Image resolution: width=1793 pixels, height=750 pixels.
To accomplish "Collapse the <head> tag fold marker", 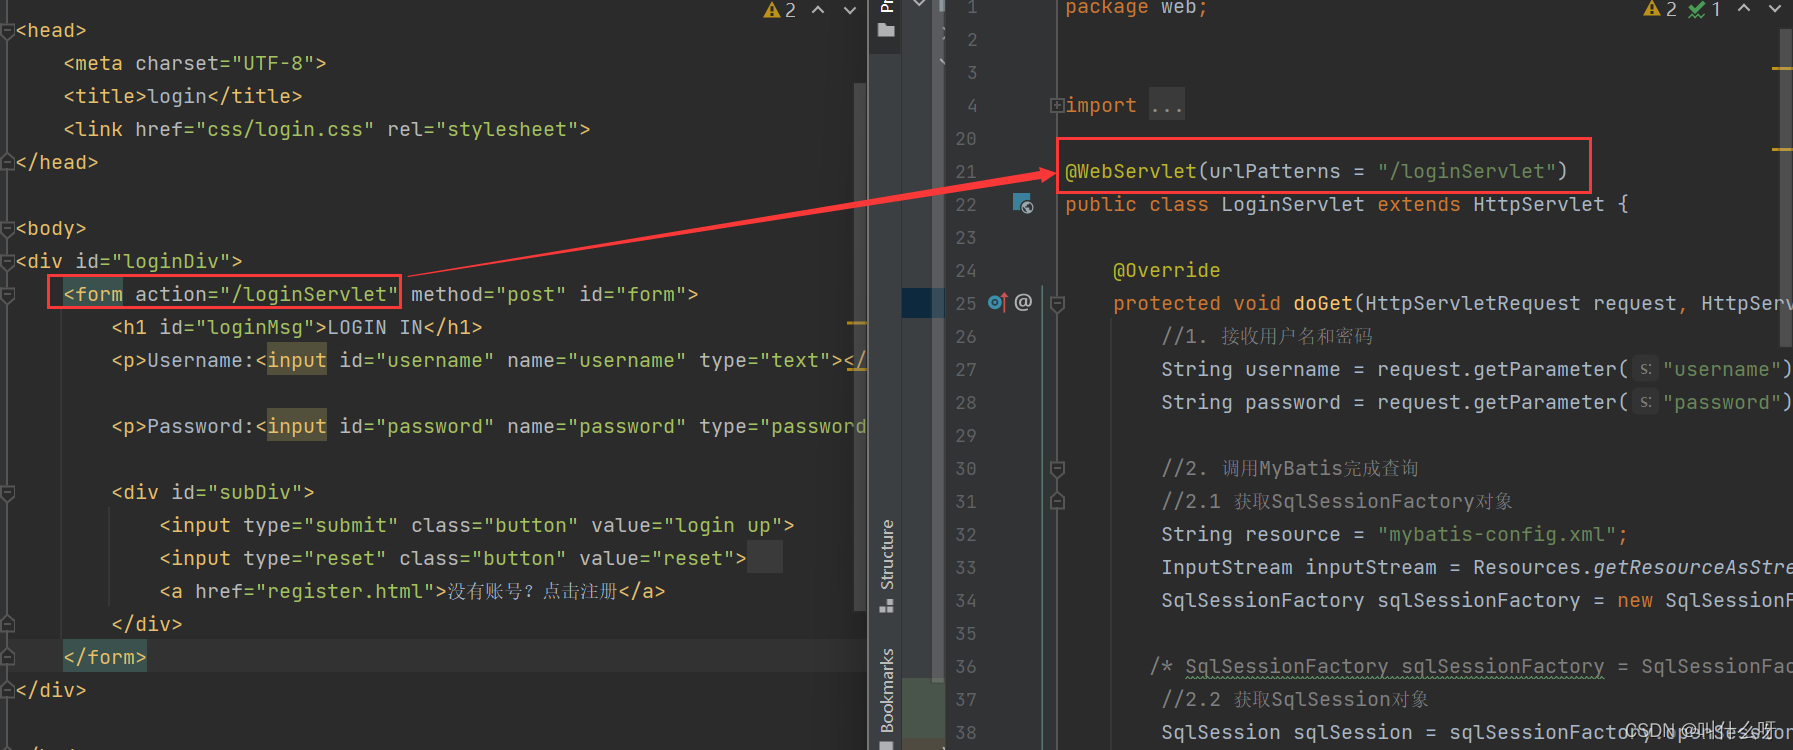I will (x=8, y=31).
